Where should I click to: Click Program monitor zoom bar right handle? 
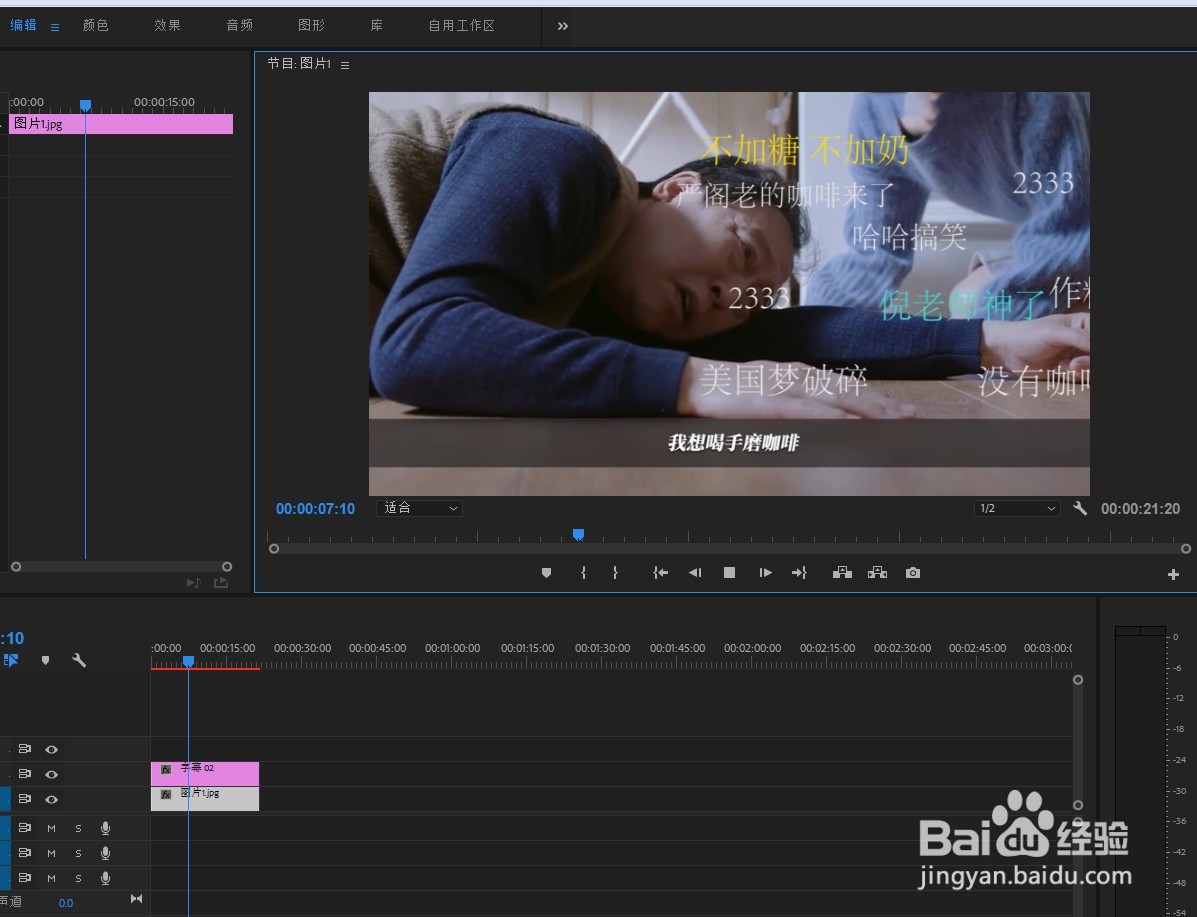[1186, 548]
